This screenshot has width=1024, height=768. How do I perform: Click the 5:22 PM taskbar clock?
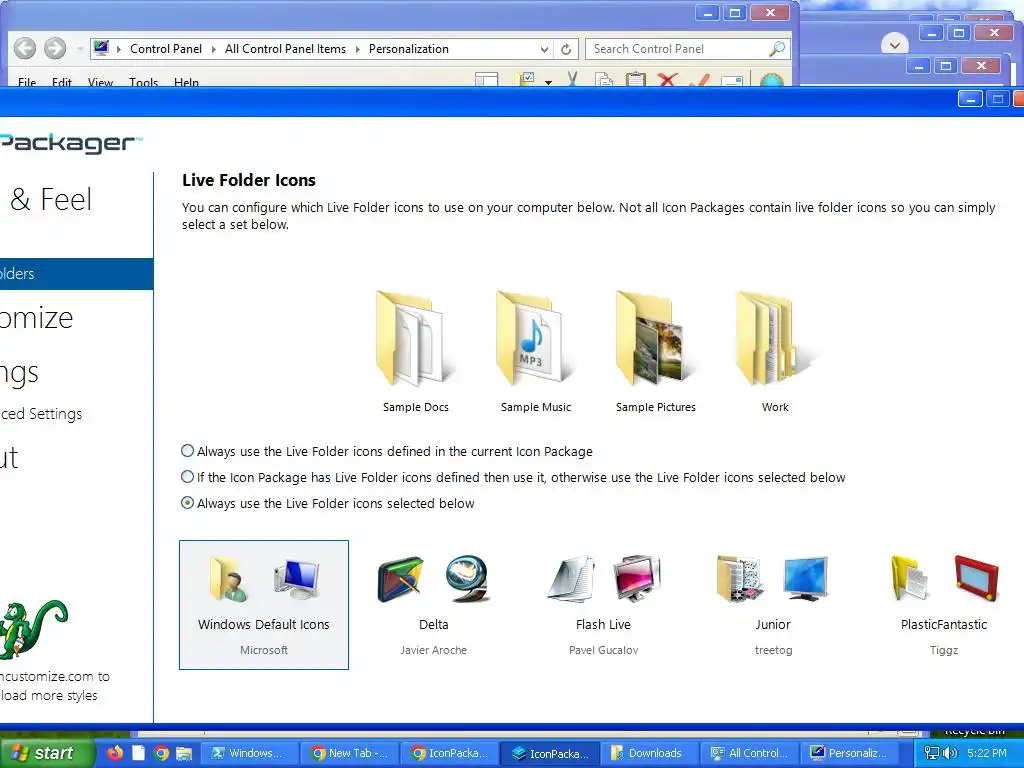coord(987,753)
